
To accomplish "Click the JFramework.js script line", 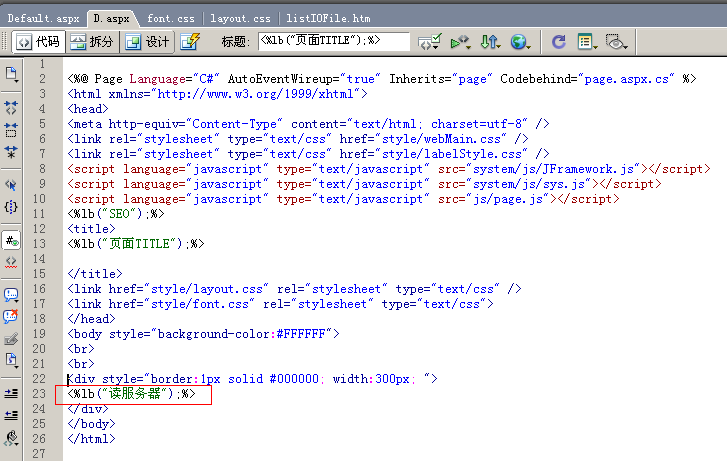I will (389, 169).
